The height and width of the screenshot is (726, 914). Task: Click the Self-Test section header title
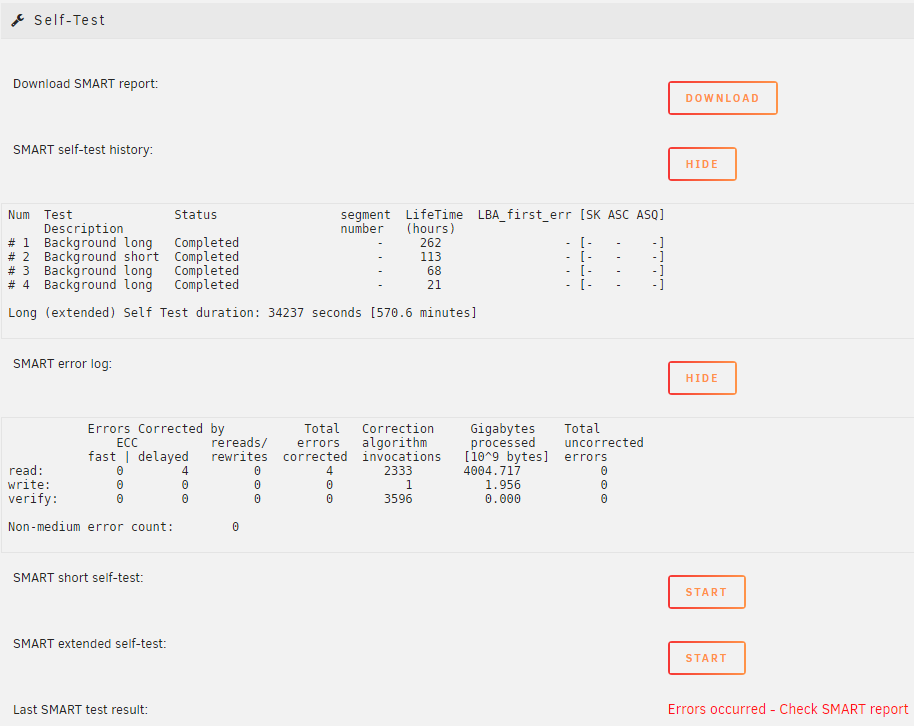(69, 20)
